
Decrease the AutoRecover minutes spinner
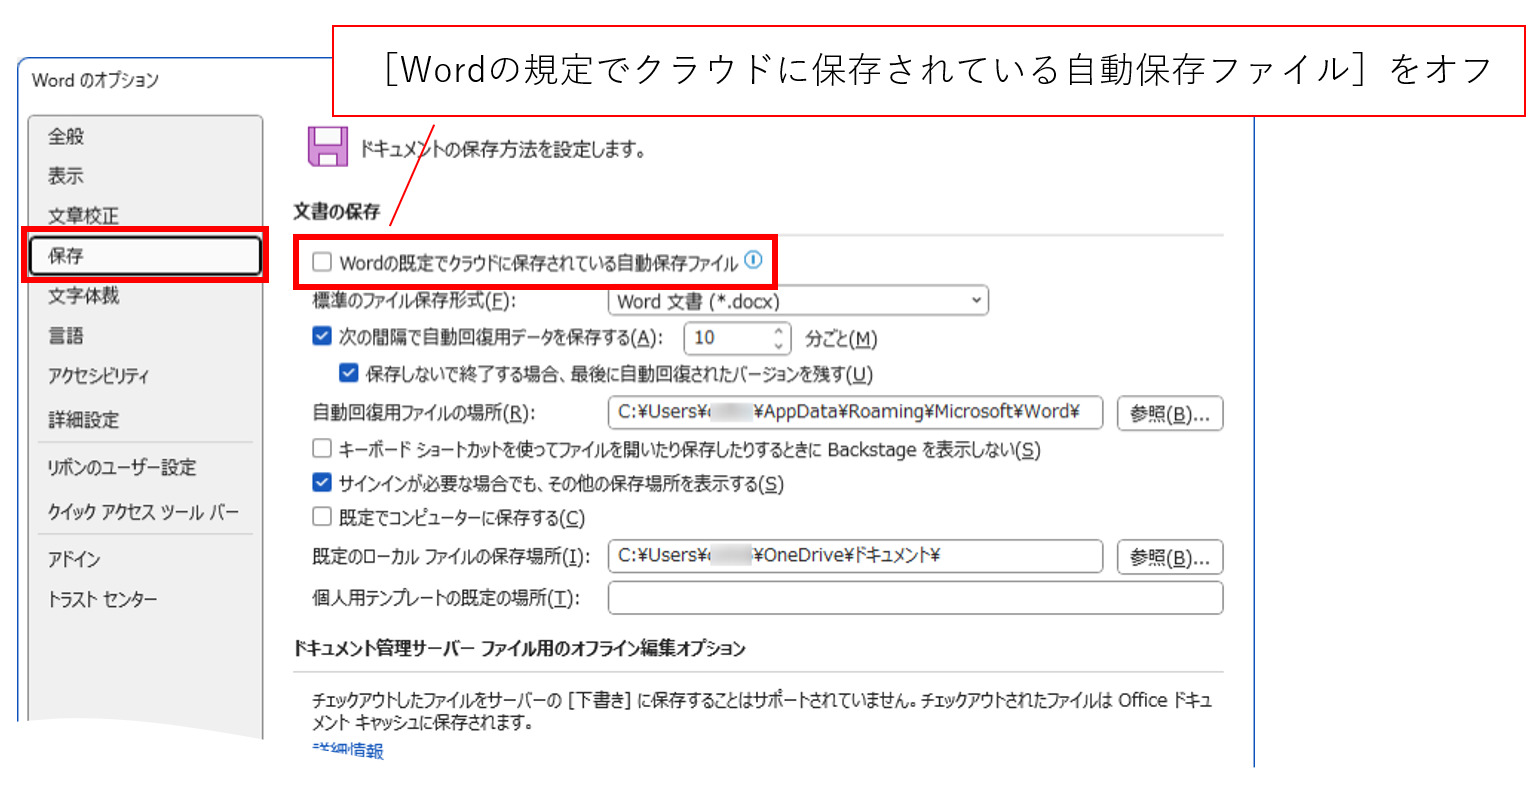(x=778, y=346)
